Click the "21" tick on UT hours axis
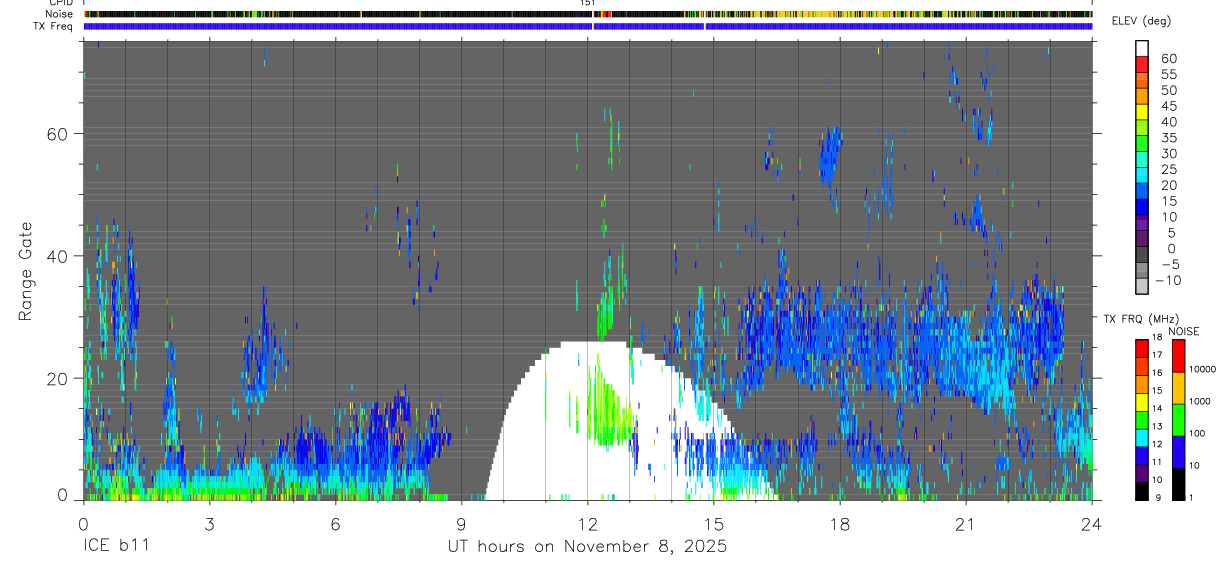The height and width of the screenshot is (567, 1228). (965, 525)
